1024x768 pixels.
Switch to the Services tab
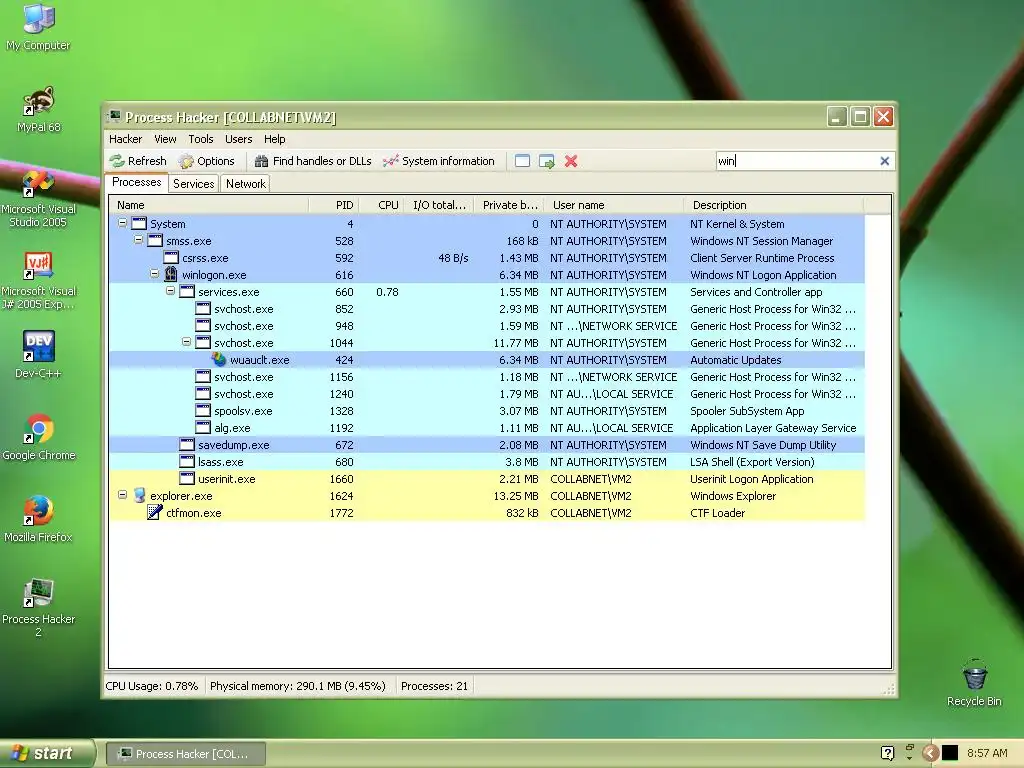tap(193, 184)
